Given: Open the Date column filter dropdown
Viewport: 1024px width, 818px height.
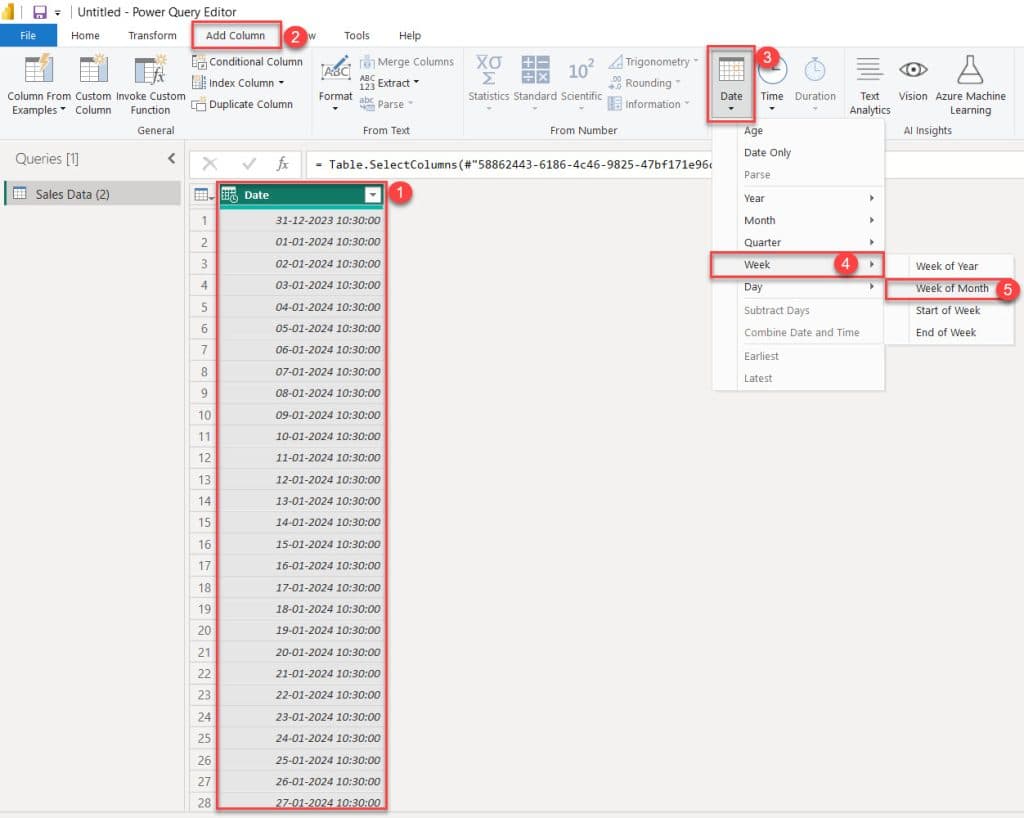Looking at the screenshot, I should [x=372, y=195].
